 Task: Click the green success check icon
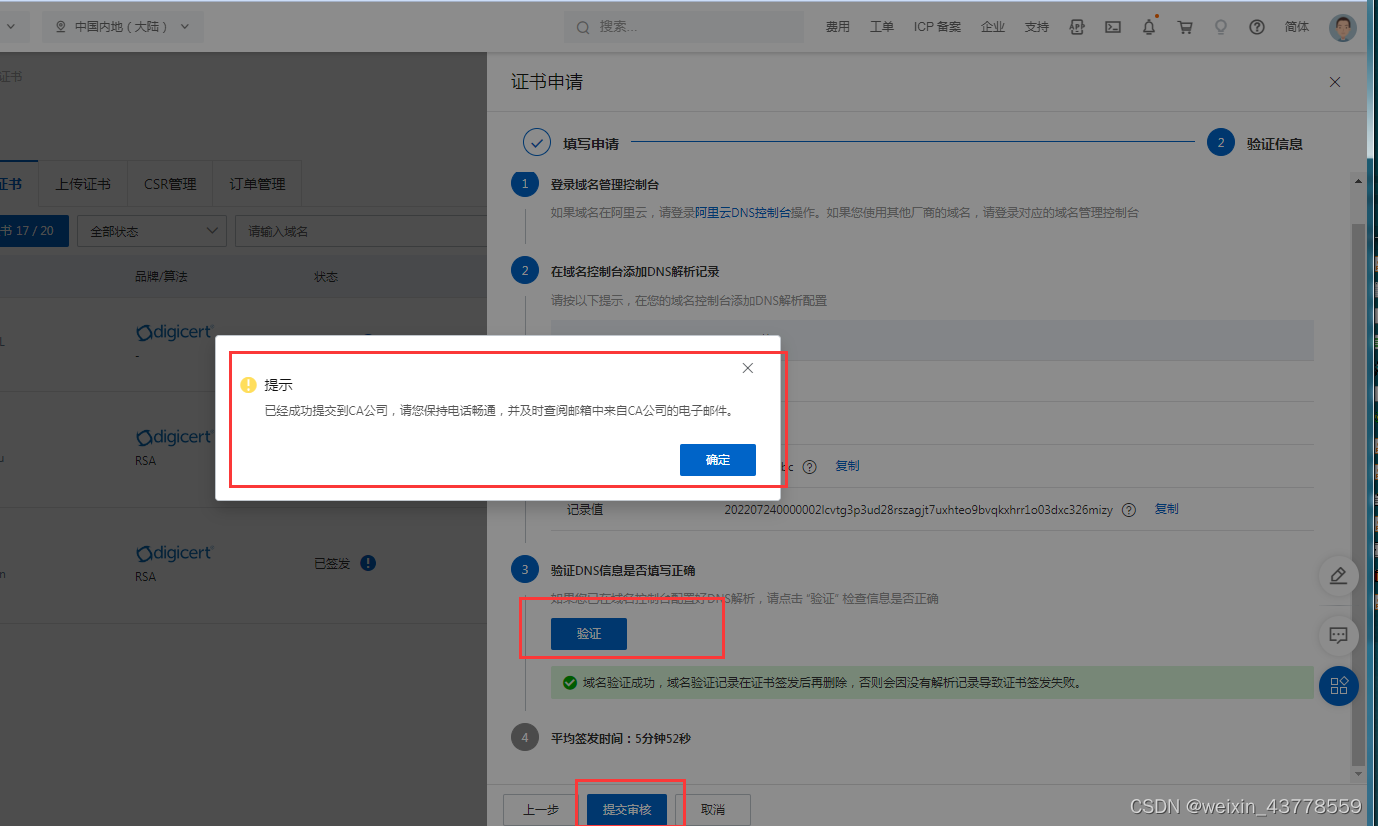570,683
